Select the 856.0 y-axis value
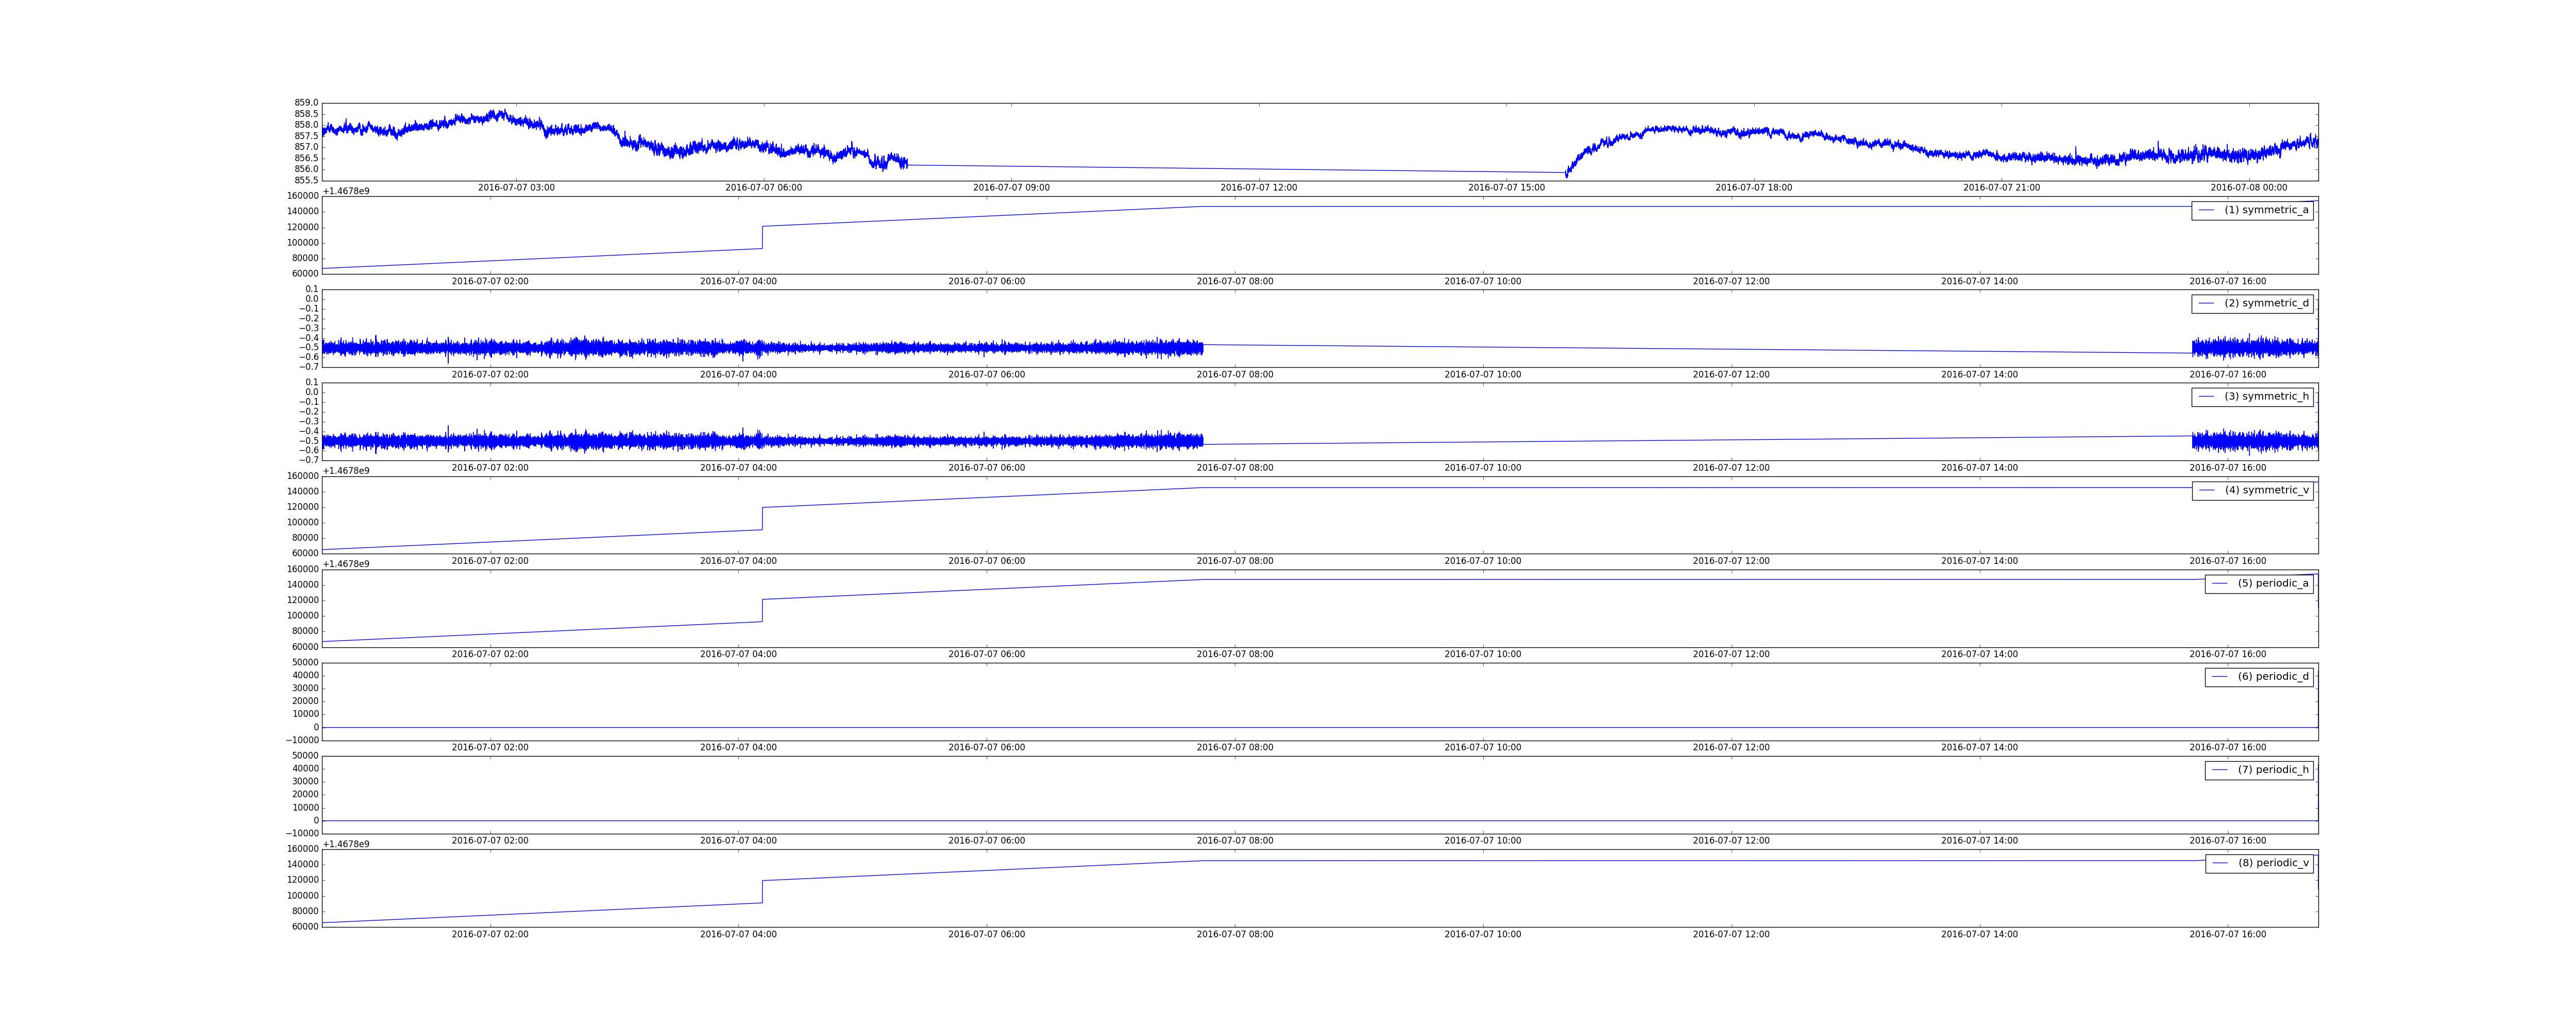 (x=306, y=169)
